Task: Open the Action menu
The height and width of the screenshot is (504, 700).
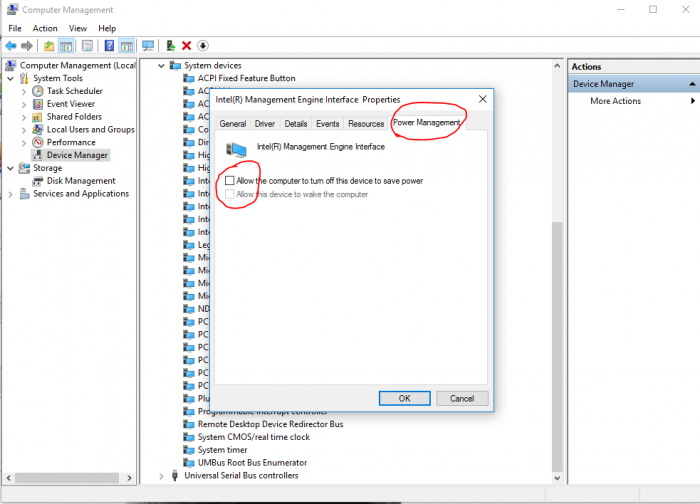Action: [45, 28]
